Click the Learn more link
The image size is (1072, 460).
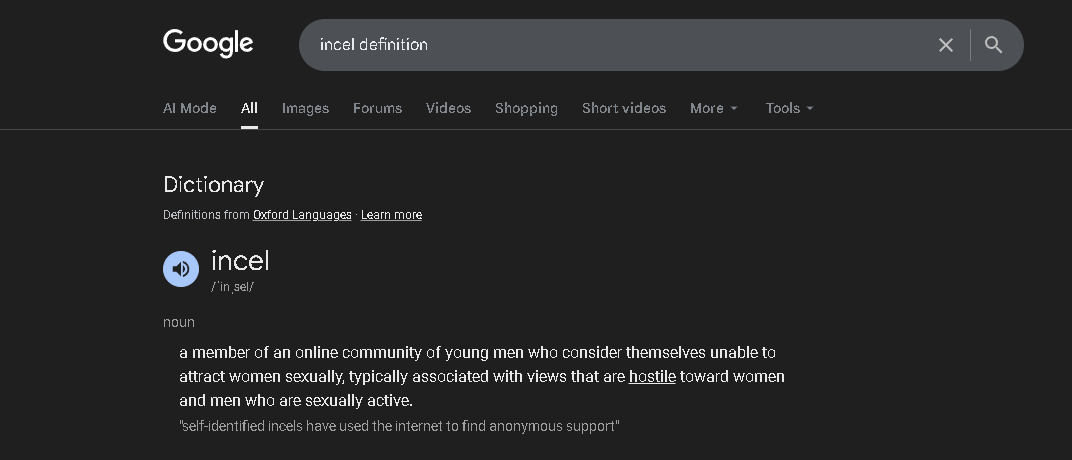click(x=391, y=215)
